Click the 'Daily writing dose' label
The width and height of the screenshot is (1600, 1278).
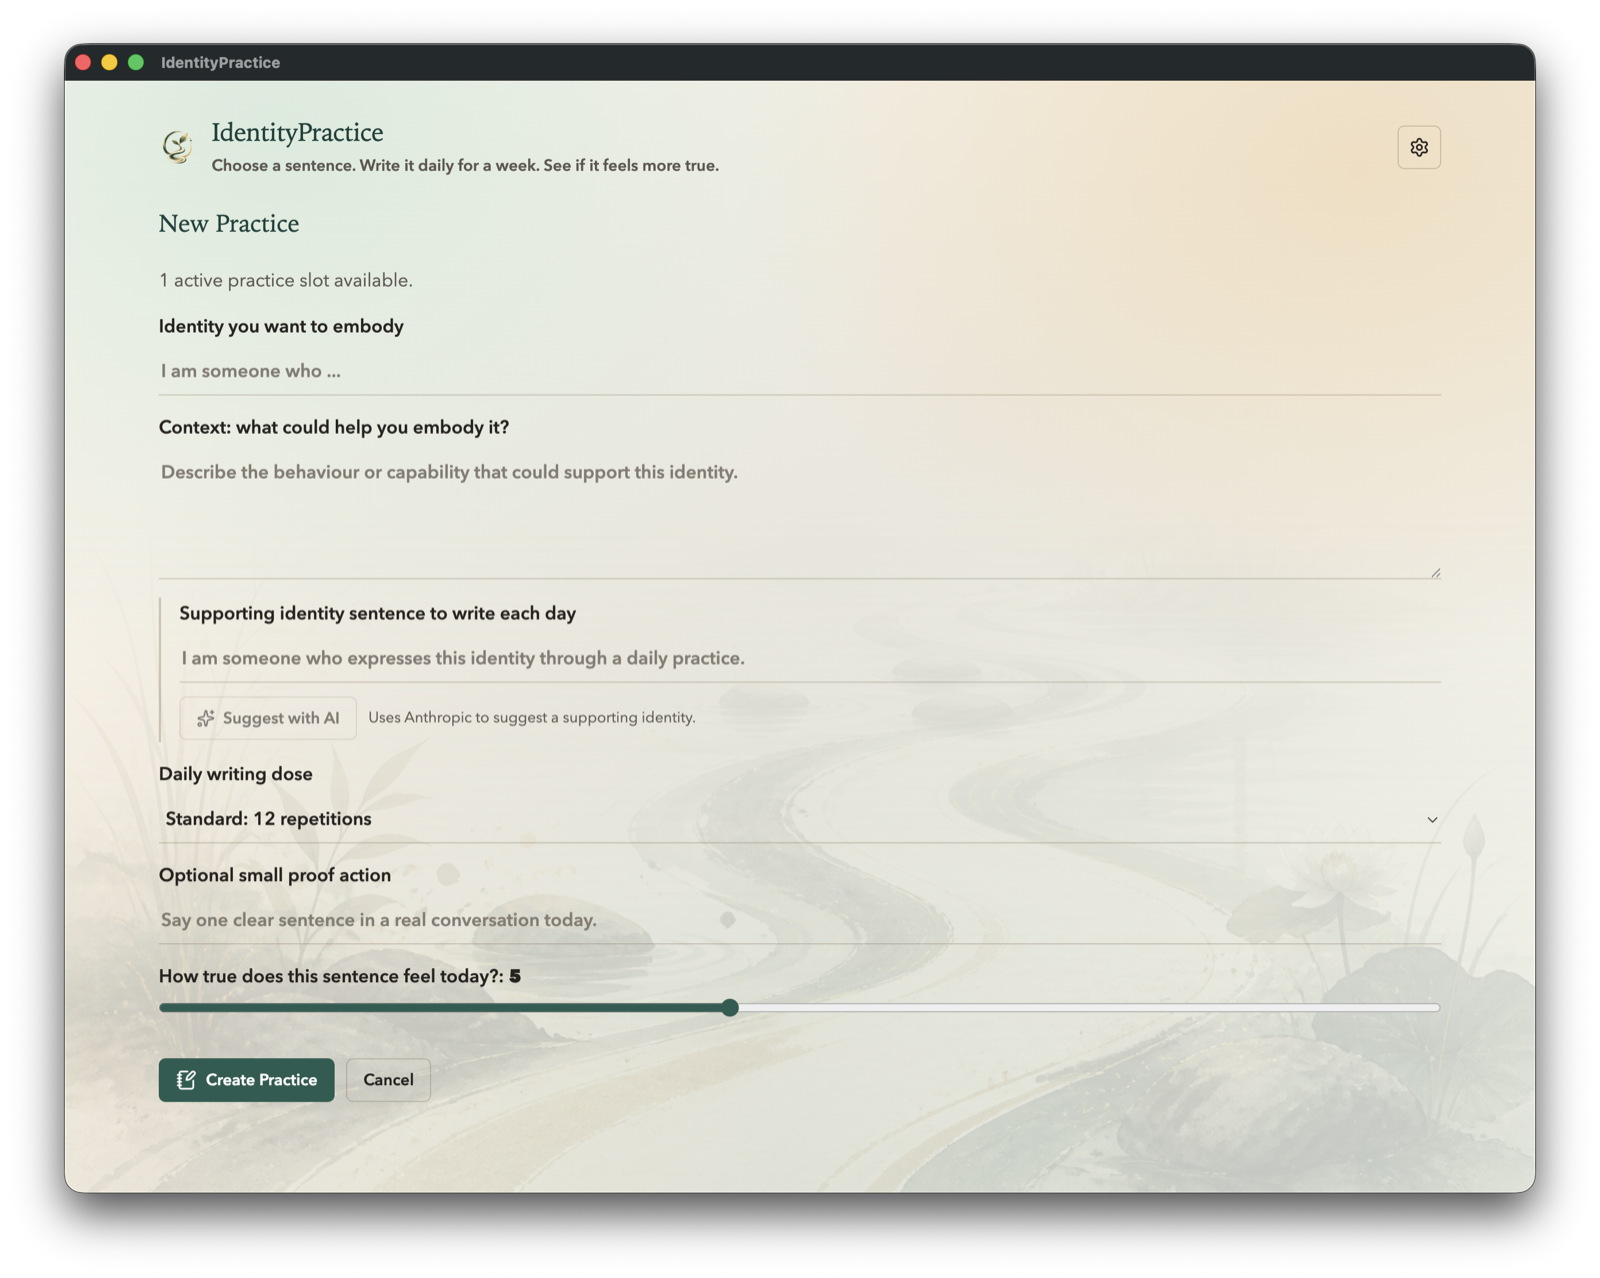pos(236,774)
